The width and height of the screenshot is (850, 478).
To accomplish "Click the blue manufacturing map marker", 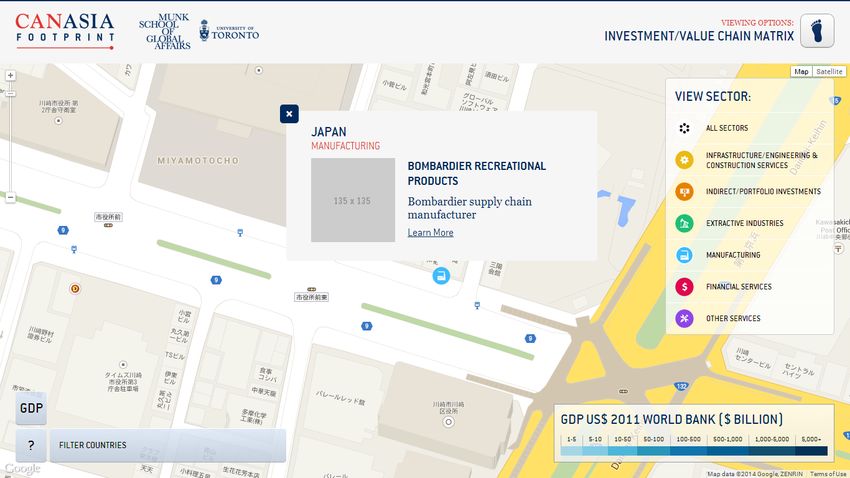I will [x=441, y=275].
